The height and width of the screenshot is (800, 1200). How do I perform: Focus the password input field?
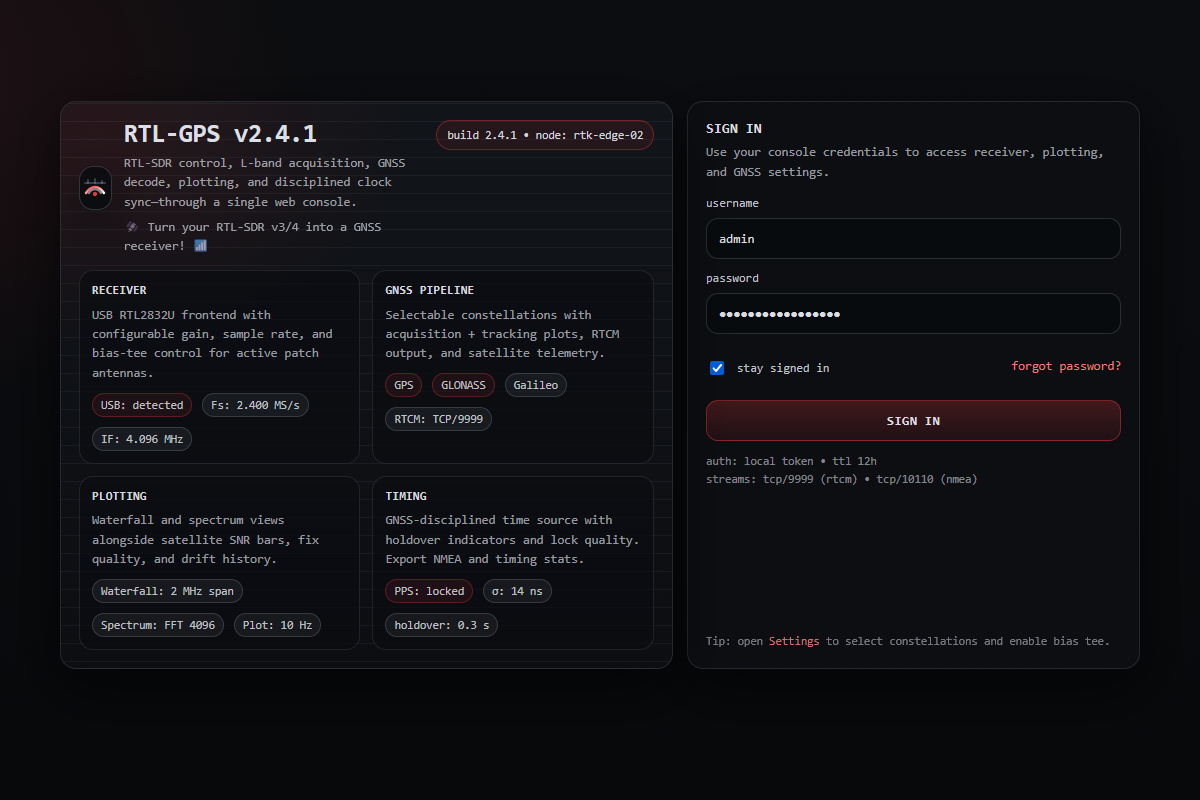(x=912, y=314)
